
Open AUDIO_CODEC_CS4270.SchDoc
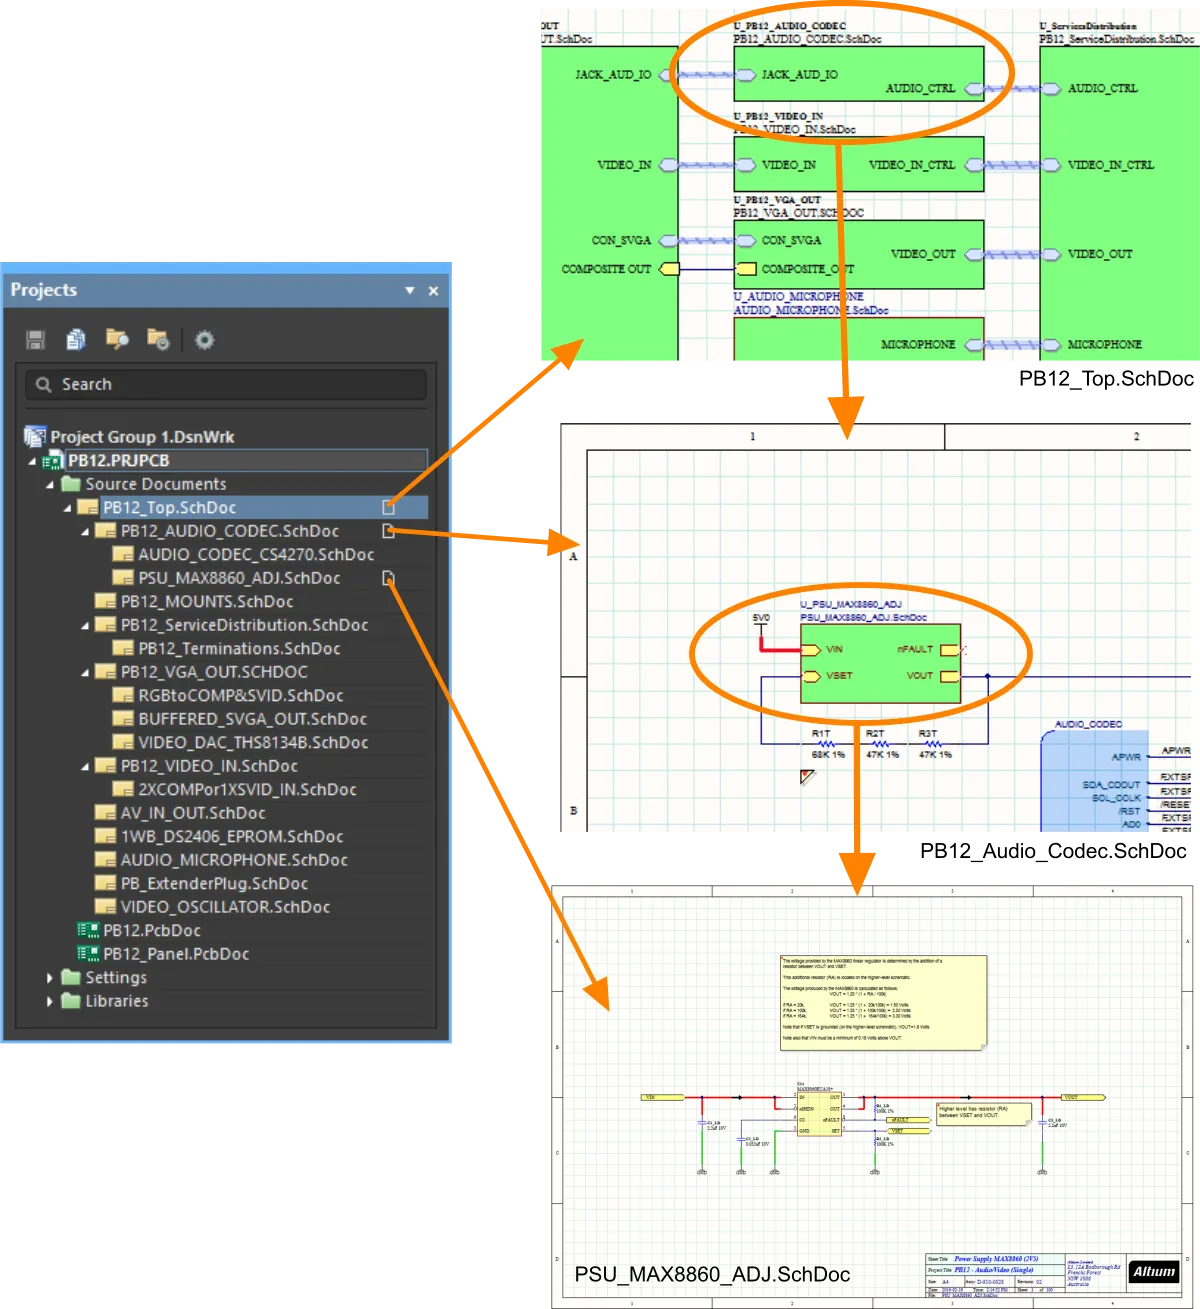click(x=256, y=555)
